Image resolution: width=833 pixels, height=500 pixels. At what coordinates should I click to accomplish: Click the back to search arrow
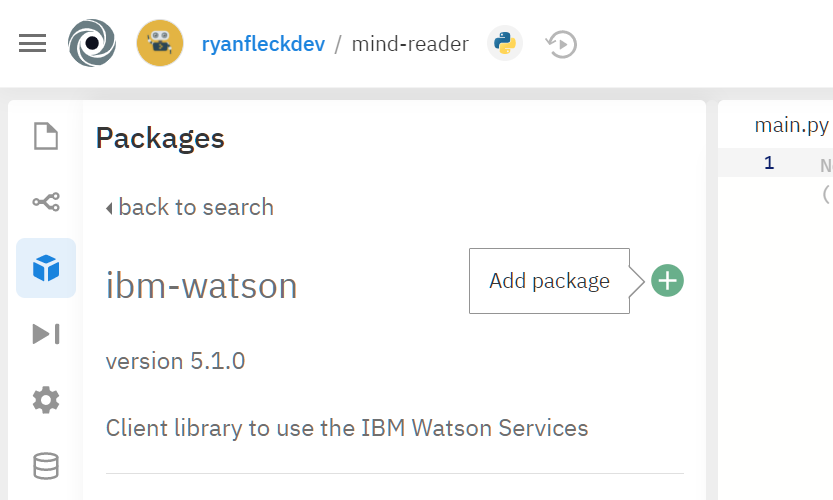pyautogui.click(x=109, y=208)
